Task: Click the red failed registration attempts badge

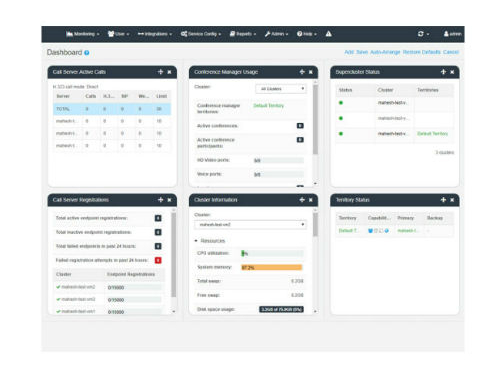Action: click(x=158, y=260)
